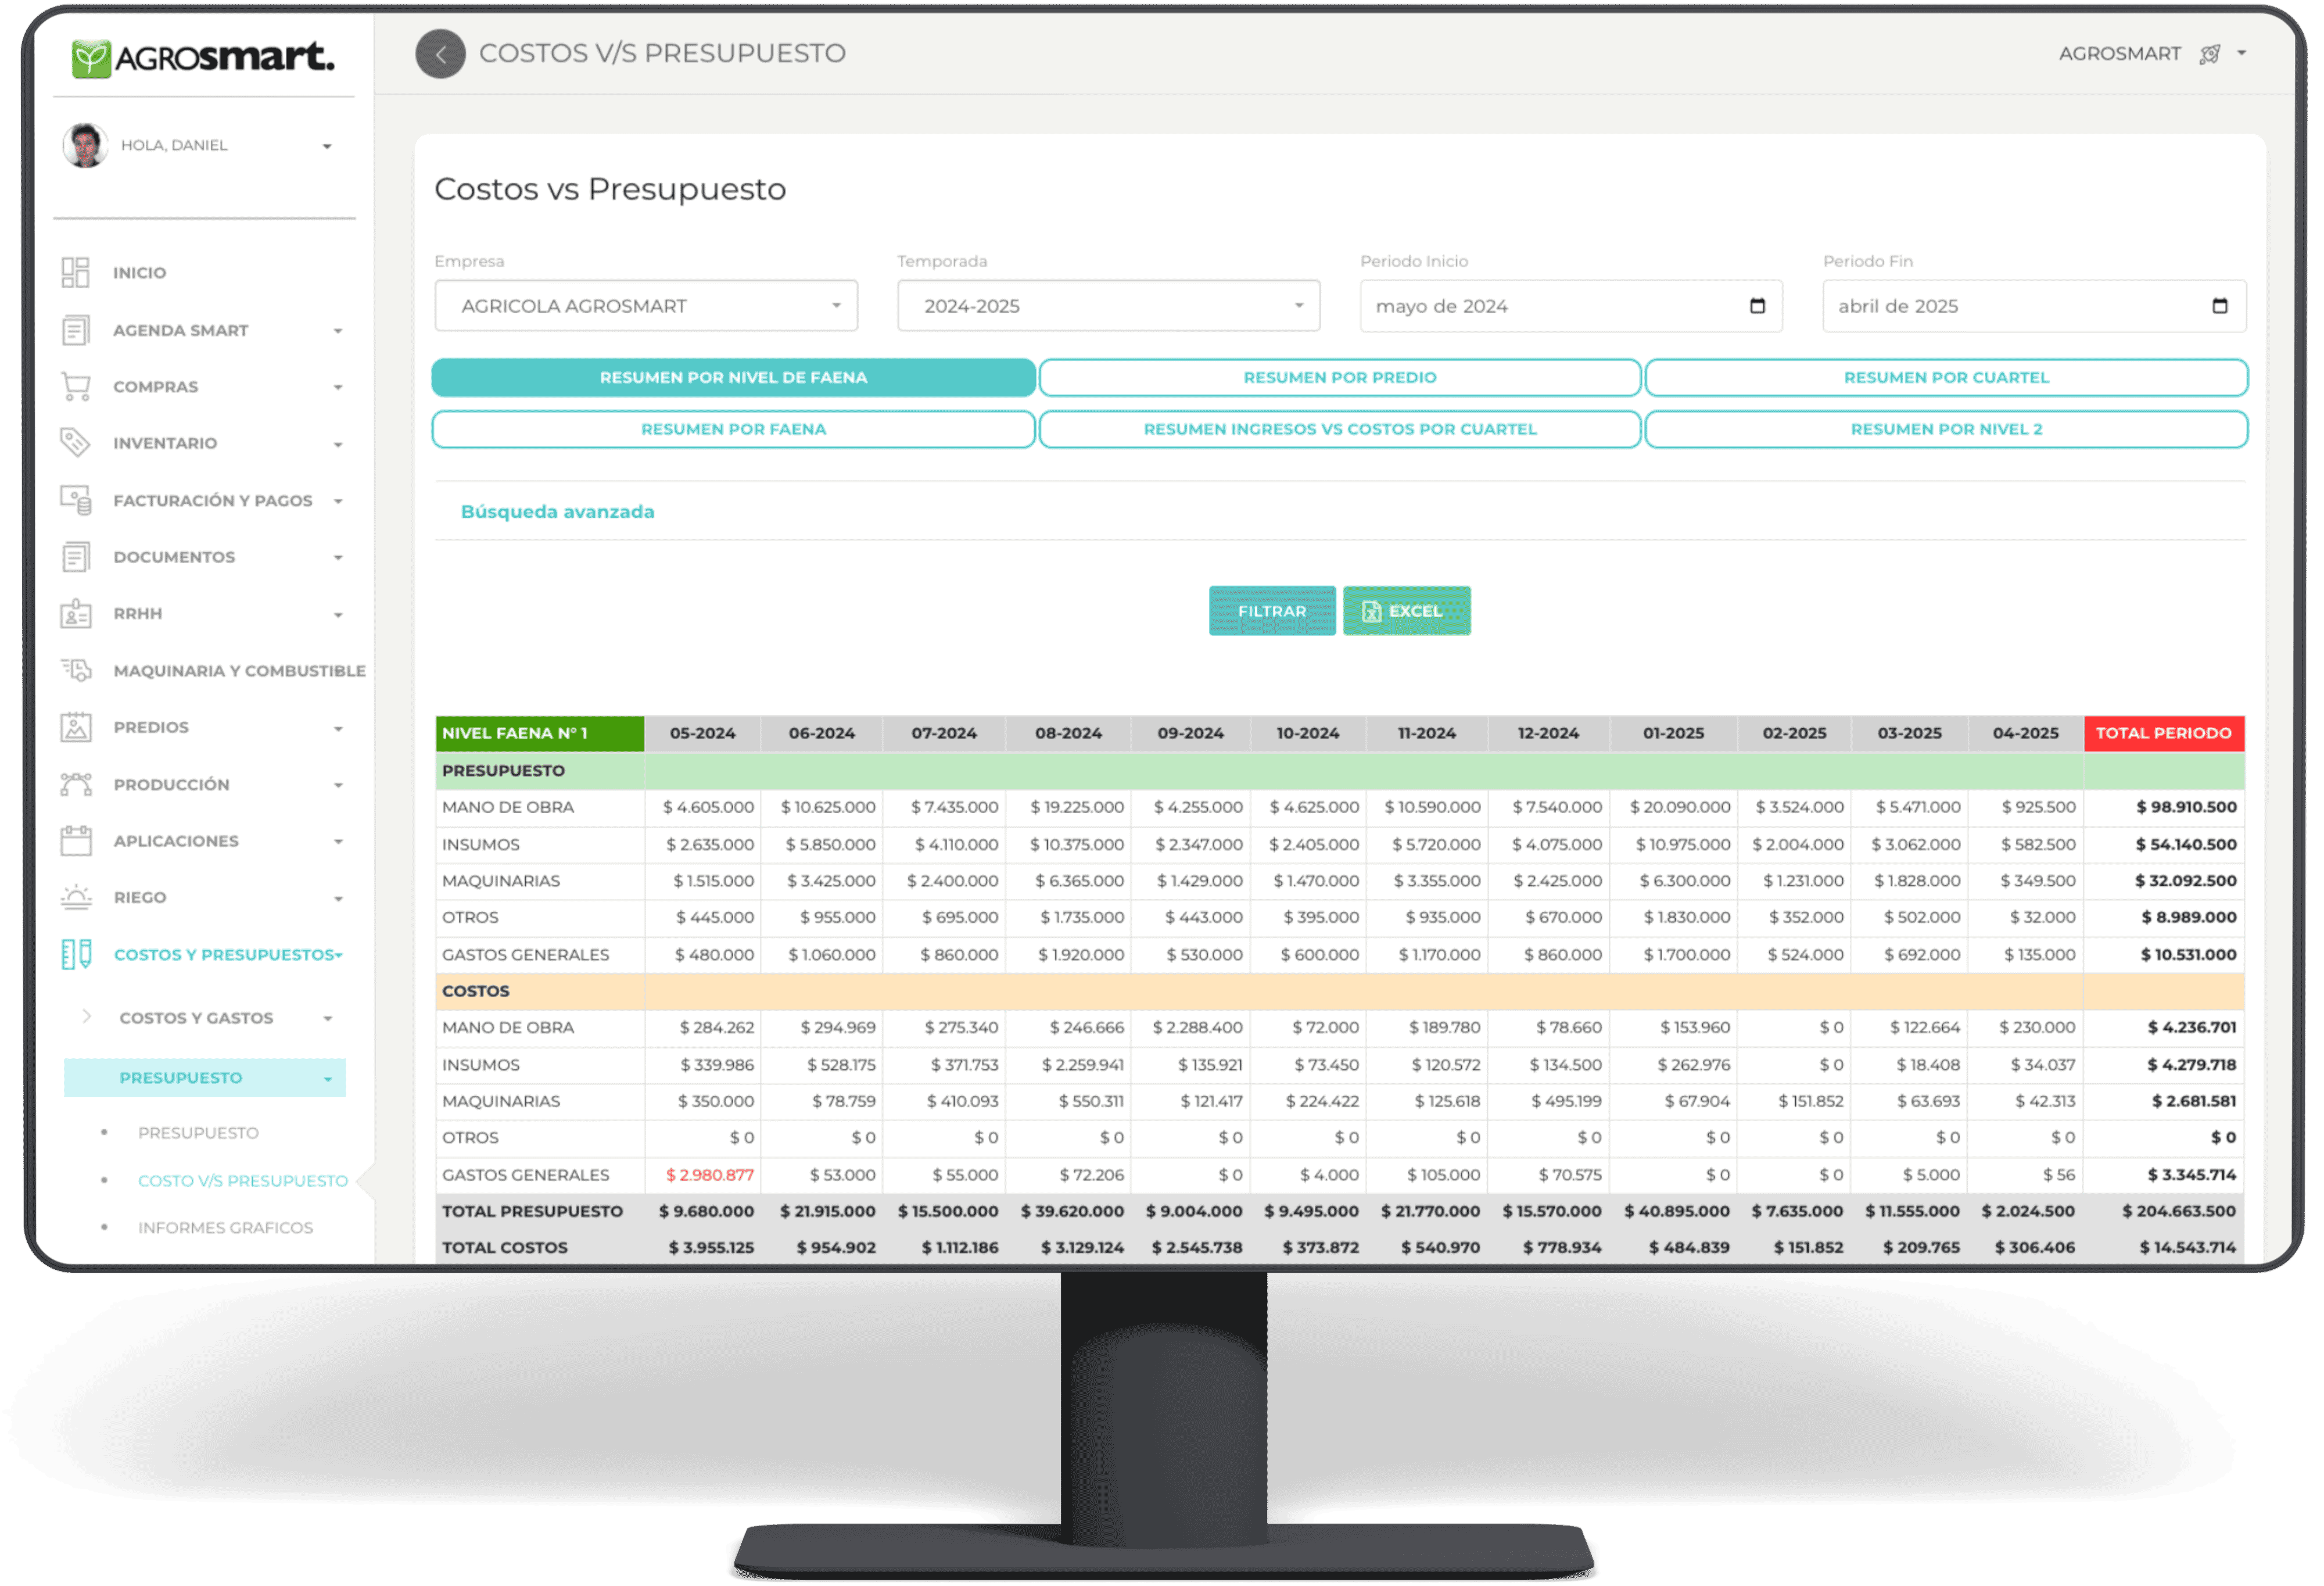Open Búsqueda avanzada link
Viewport: 2324px width, 1586px height.
[557, 512]
